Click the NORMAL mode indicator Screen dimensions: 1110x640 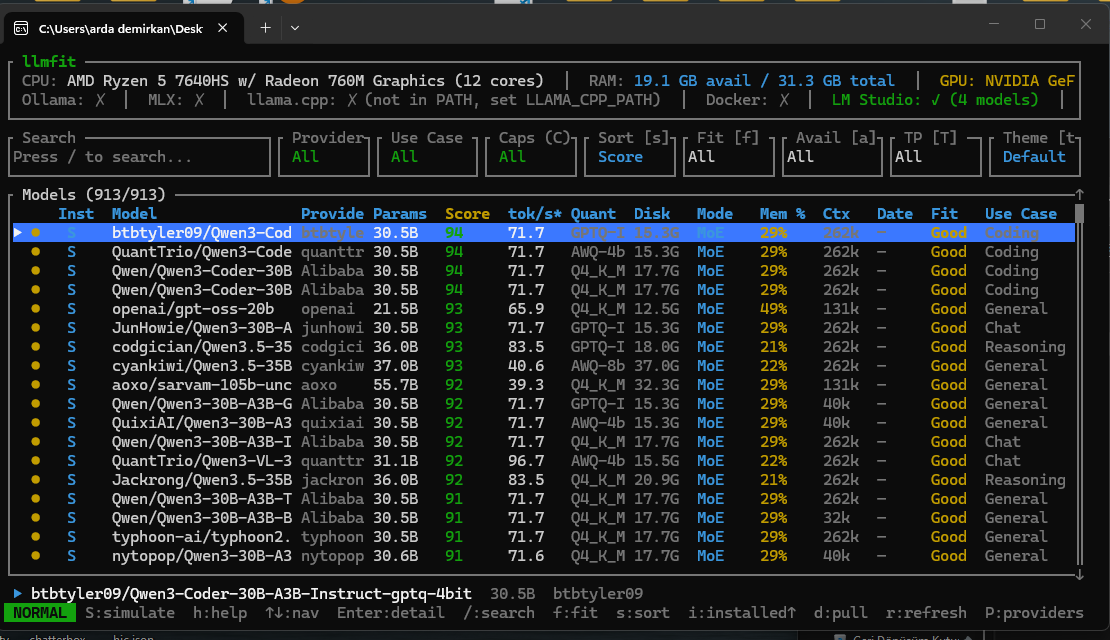coord(40,613)
